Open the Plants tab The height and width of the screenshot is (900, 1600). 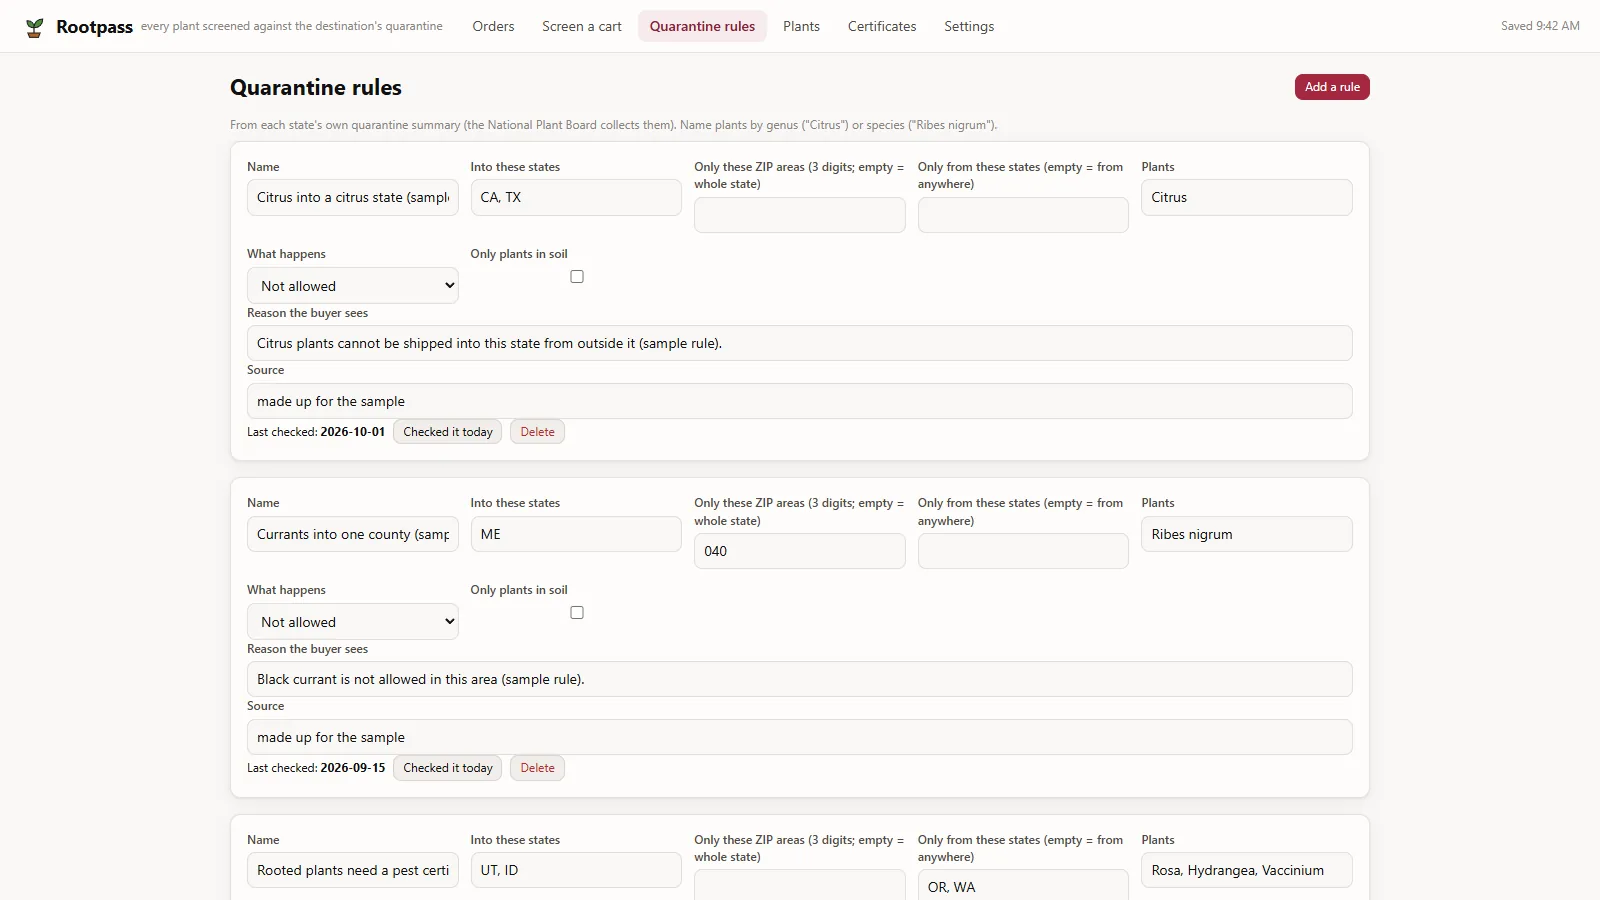click(801, 26)
